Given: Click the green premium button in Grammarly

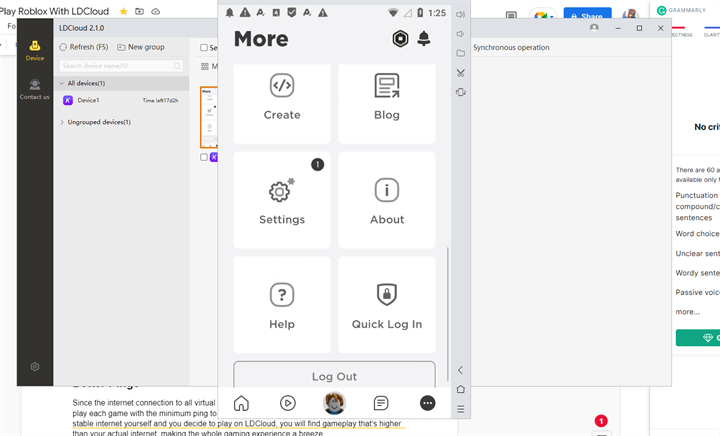Looking at the screenshot, I should 698,337.
